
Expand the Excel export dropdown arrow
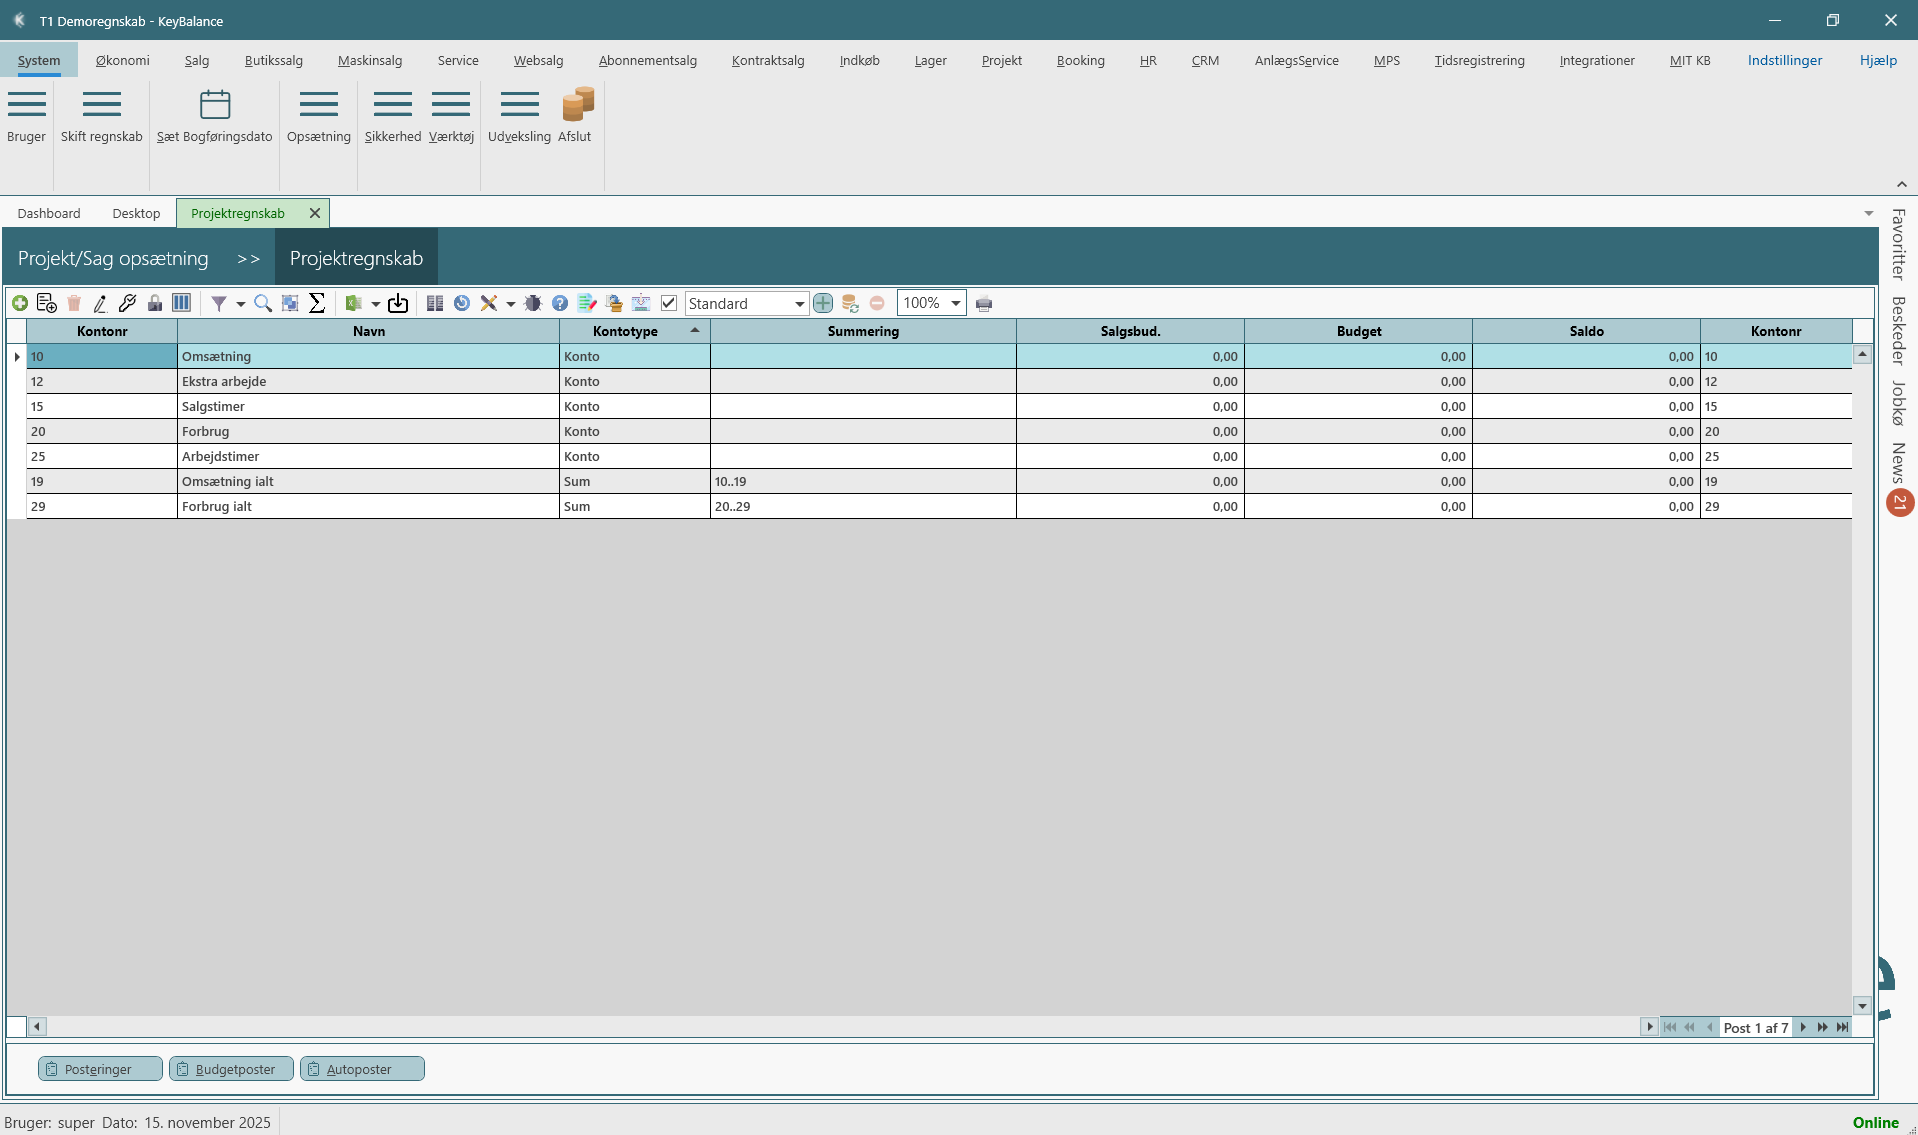pos(375,304)
